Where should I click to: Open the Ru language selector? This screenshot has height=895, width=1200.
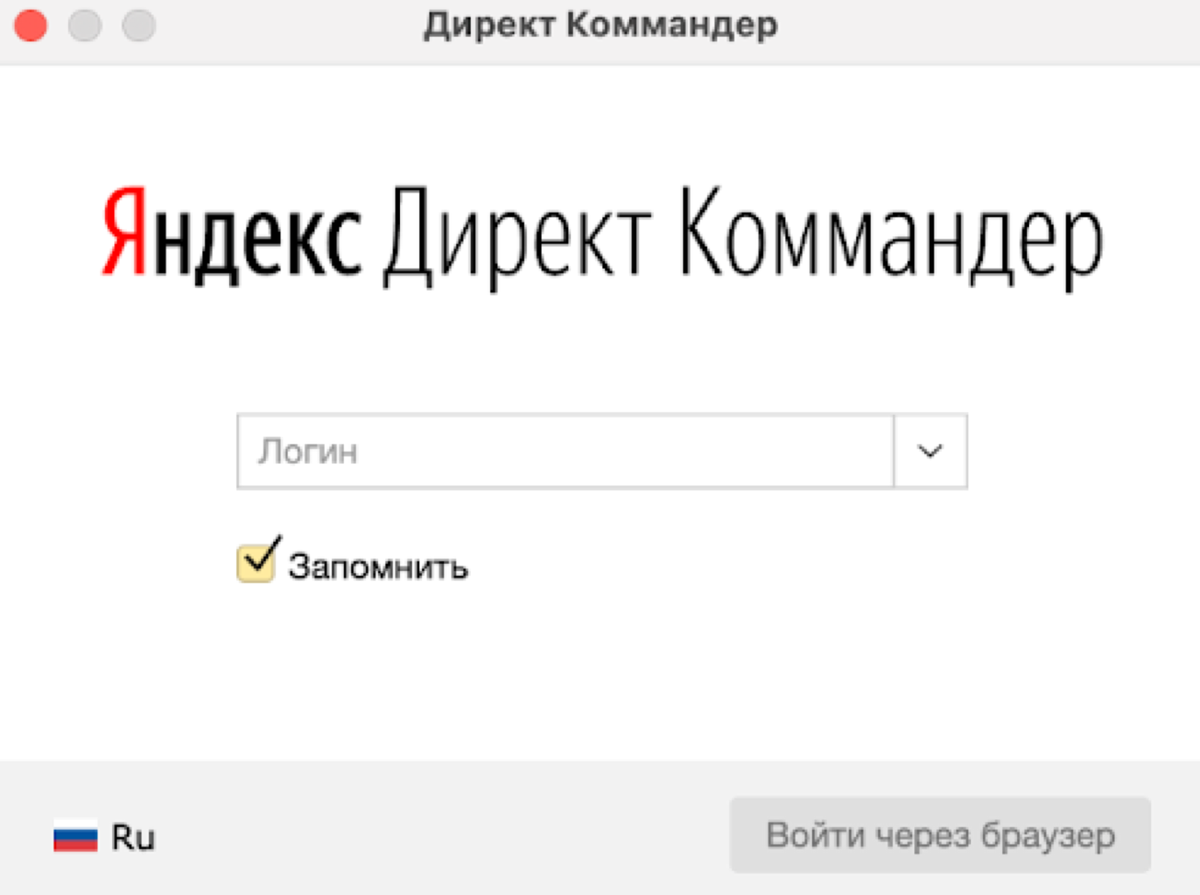tap(104, 836)
